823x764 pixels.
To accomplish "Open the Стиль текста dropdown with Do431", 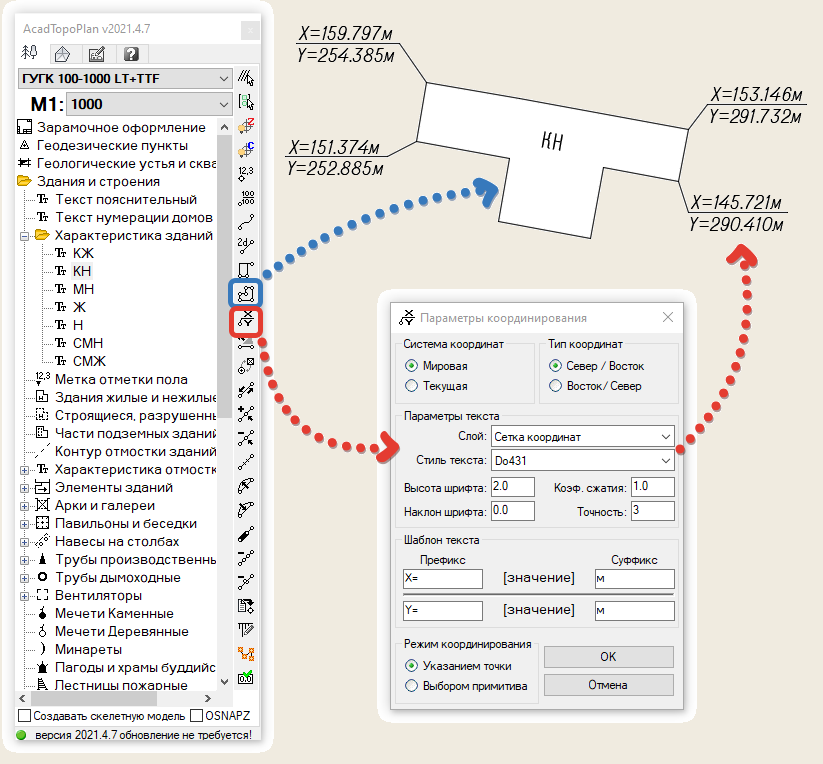I will pos(582,461).
